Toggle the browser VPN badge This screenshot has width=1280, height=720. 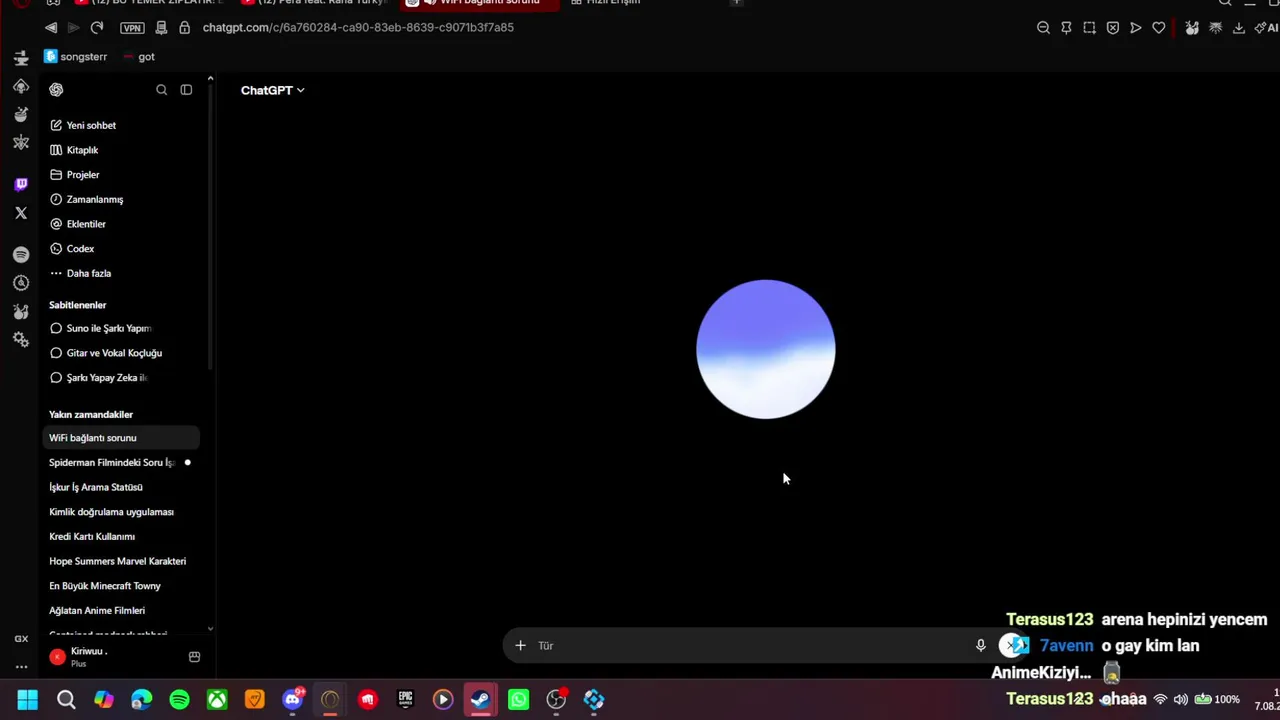tap(132, 28)
